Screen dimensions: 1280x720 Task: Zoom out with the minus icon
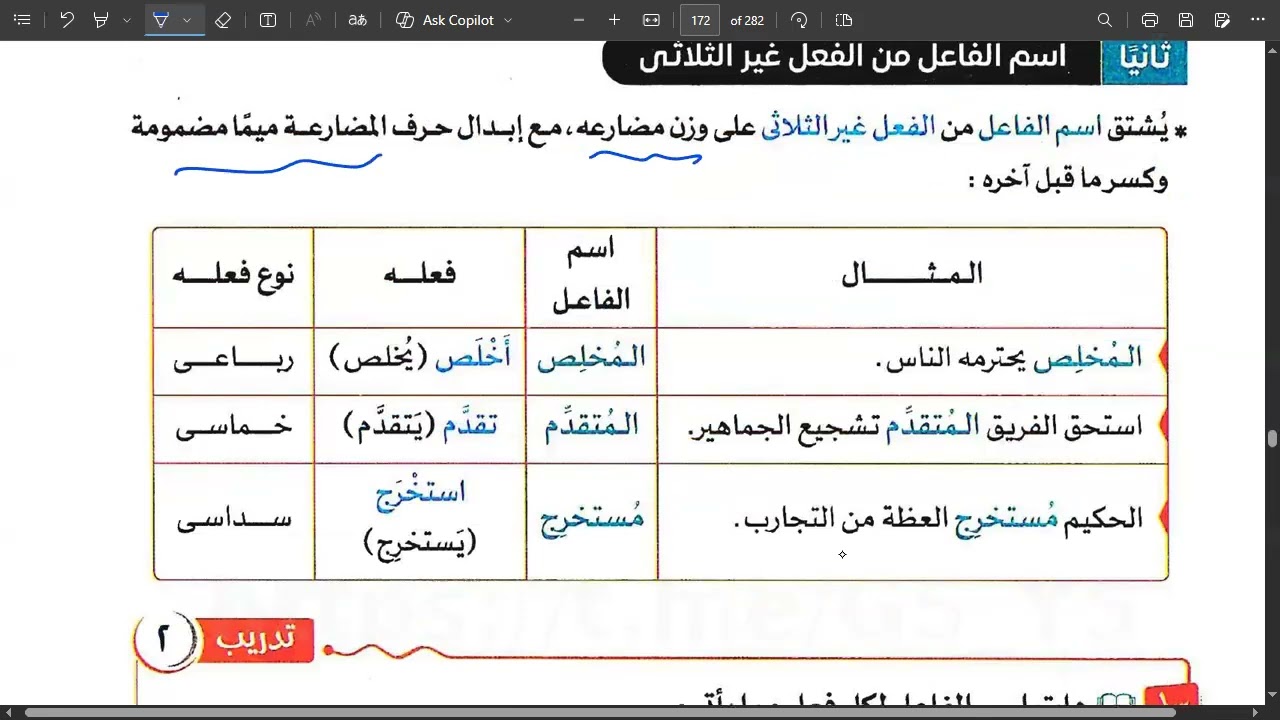(x=580, y=20)
